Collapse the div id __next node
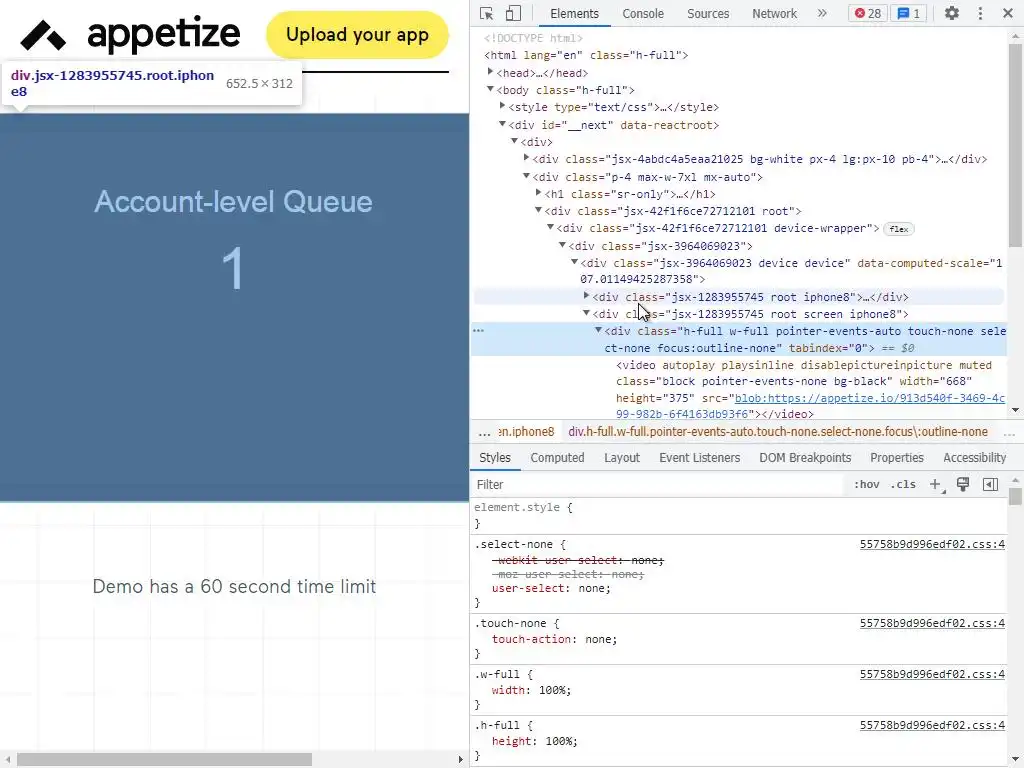Image resolution: width=1024 pixels, height=768 pixels. click(502, 124)
